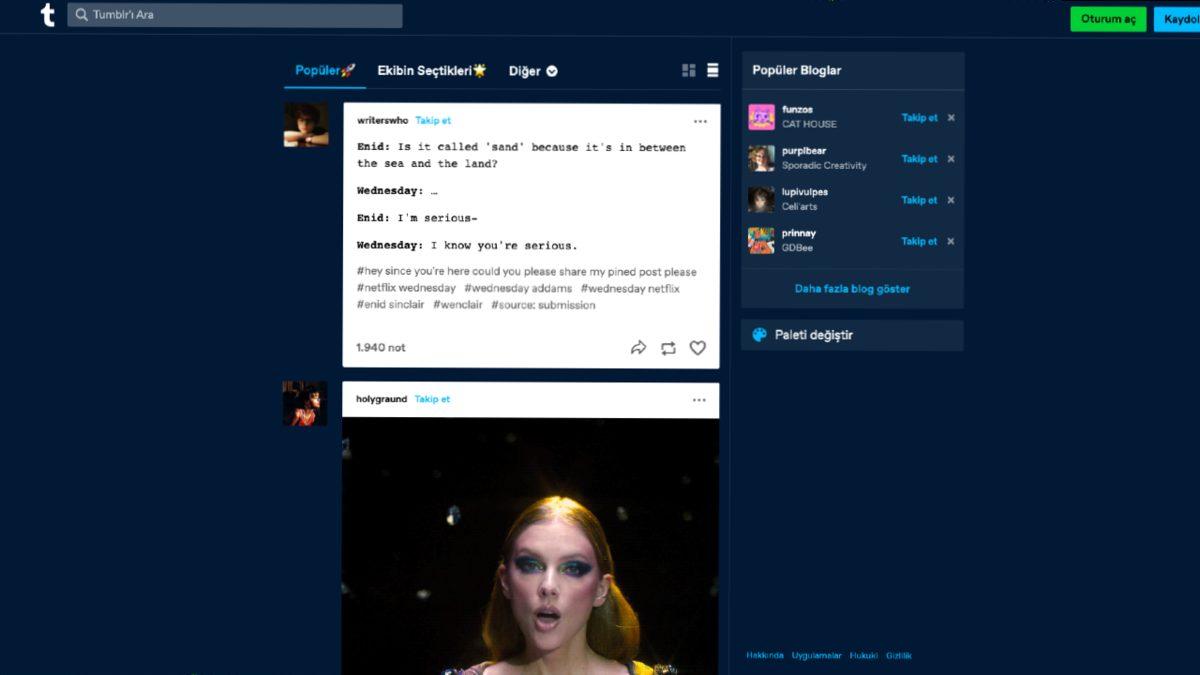Open options menu on holygraund's post
This screenshot has height=675, width=1200.
pyautogui.click(x=700, y=399)
